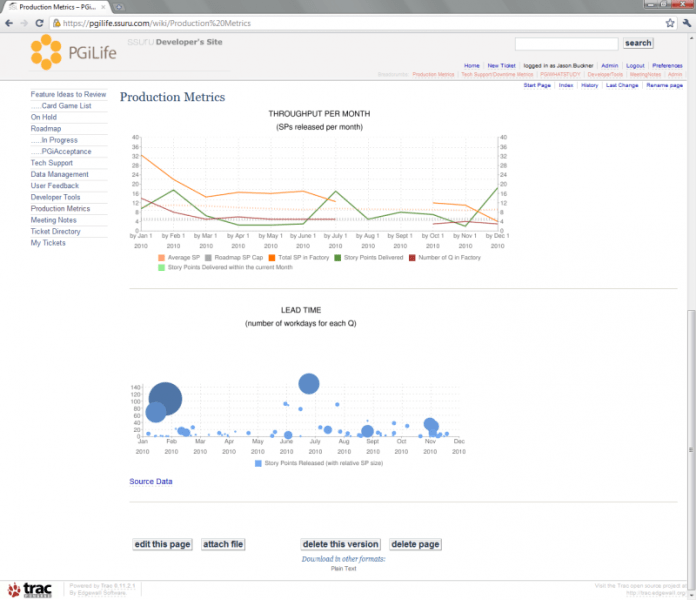Click the Roadmap SP Cap legend swatch
This screenshot has width=696, height=600.
click(208, 258)
